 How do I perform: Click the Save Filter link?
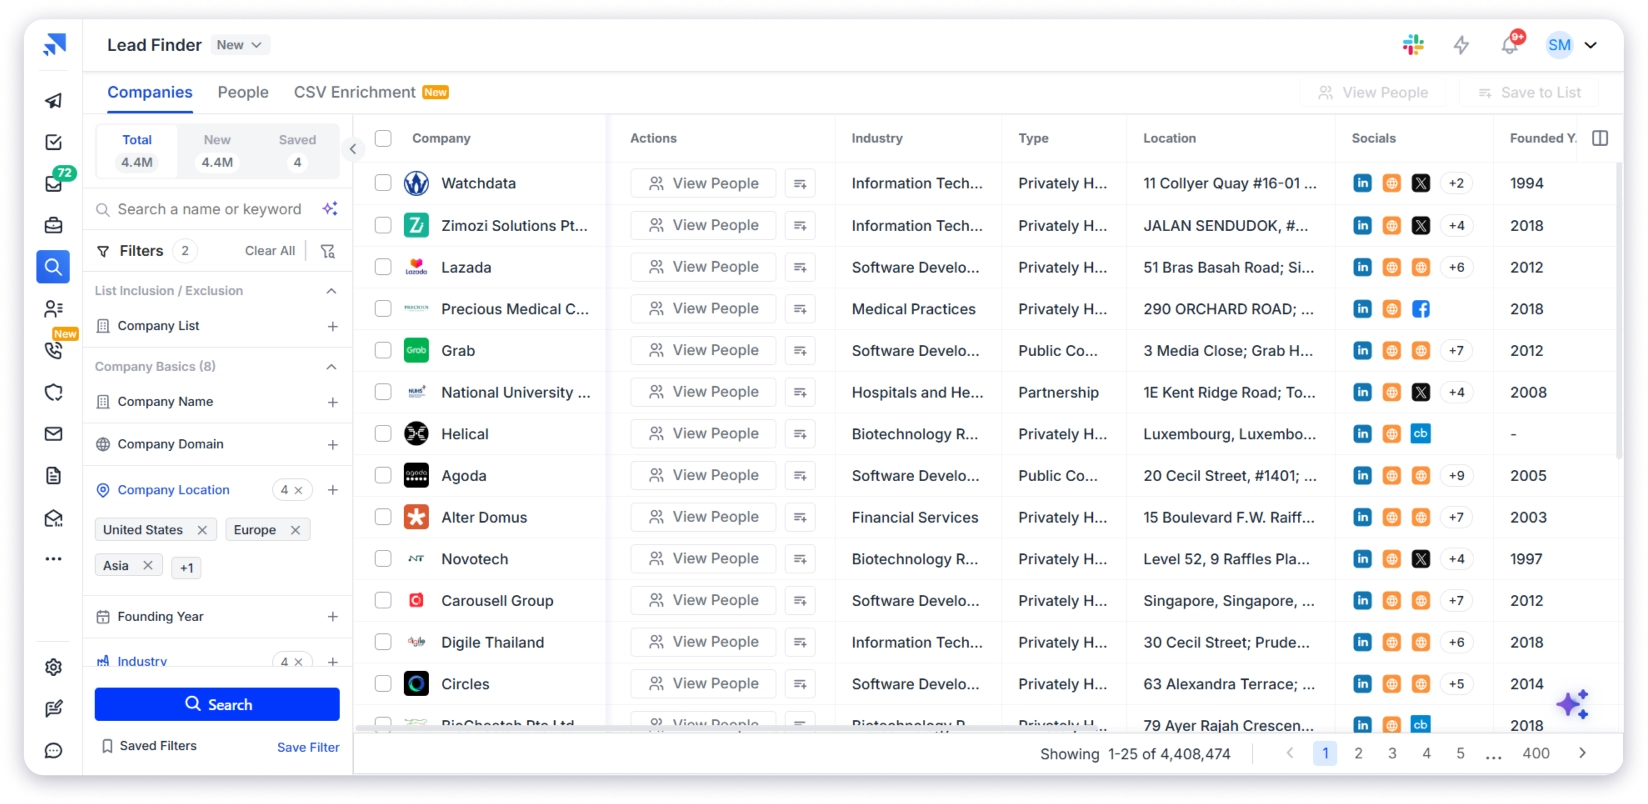pyautogui.click(x=308, y=747)
